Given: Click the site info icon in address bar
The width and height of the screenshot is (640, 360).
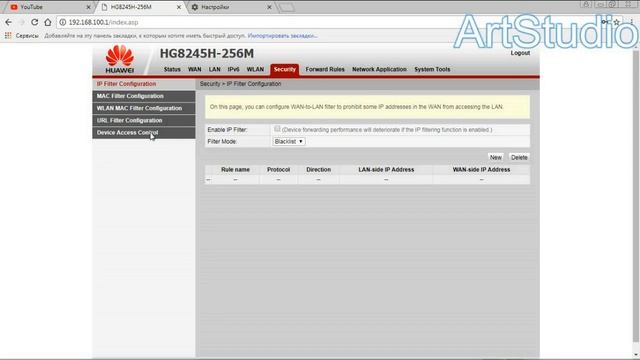Looking at the screenshot, I should (x=62, y=22).
